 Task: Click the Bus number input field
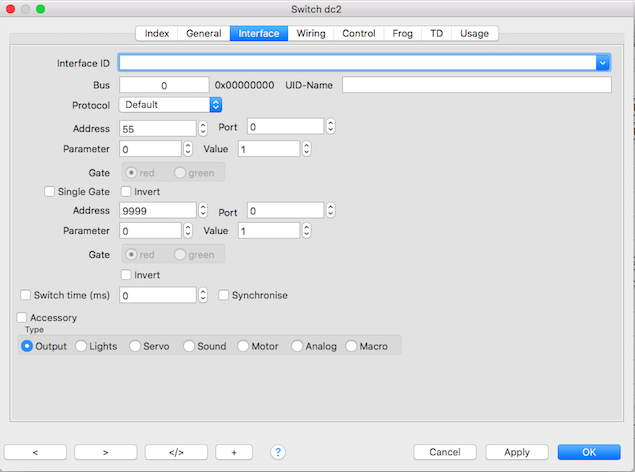[164, 85]
